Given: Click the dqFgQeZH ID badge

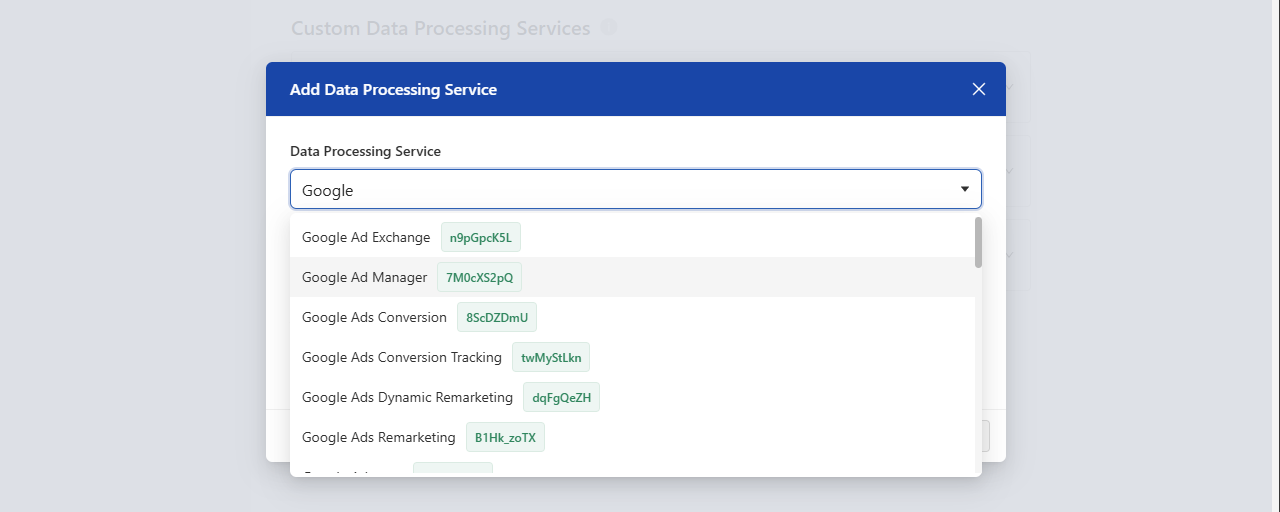Looking at the screenshot, I should (x=562, y=397).
